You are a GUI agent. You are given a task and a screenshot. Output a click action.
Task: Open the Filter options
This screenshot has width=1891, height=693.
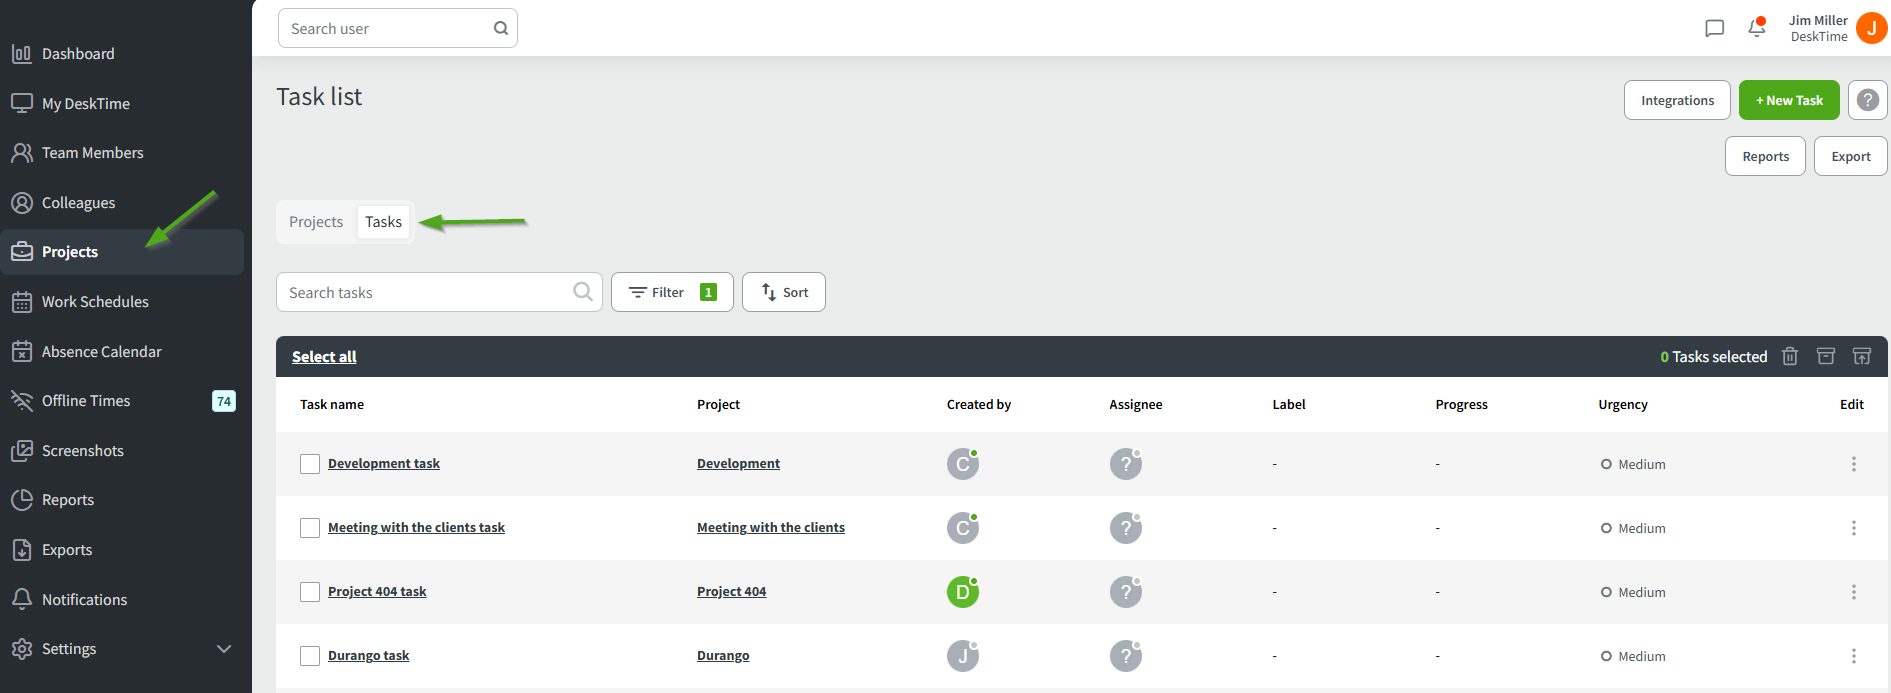[672, 292]
